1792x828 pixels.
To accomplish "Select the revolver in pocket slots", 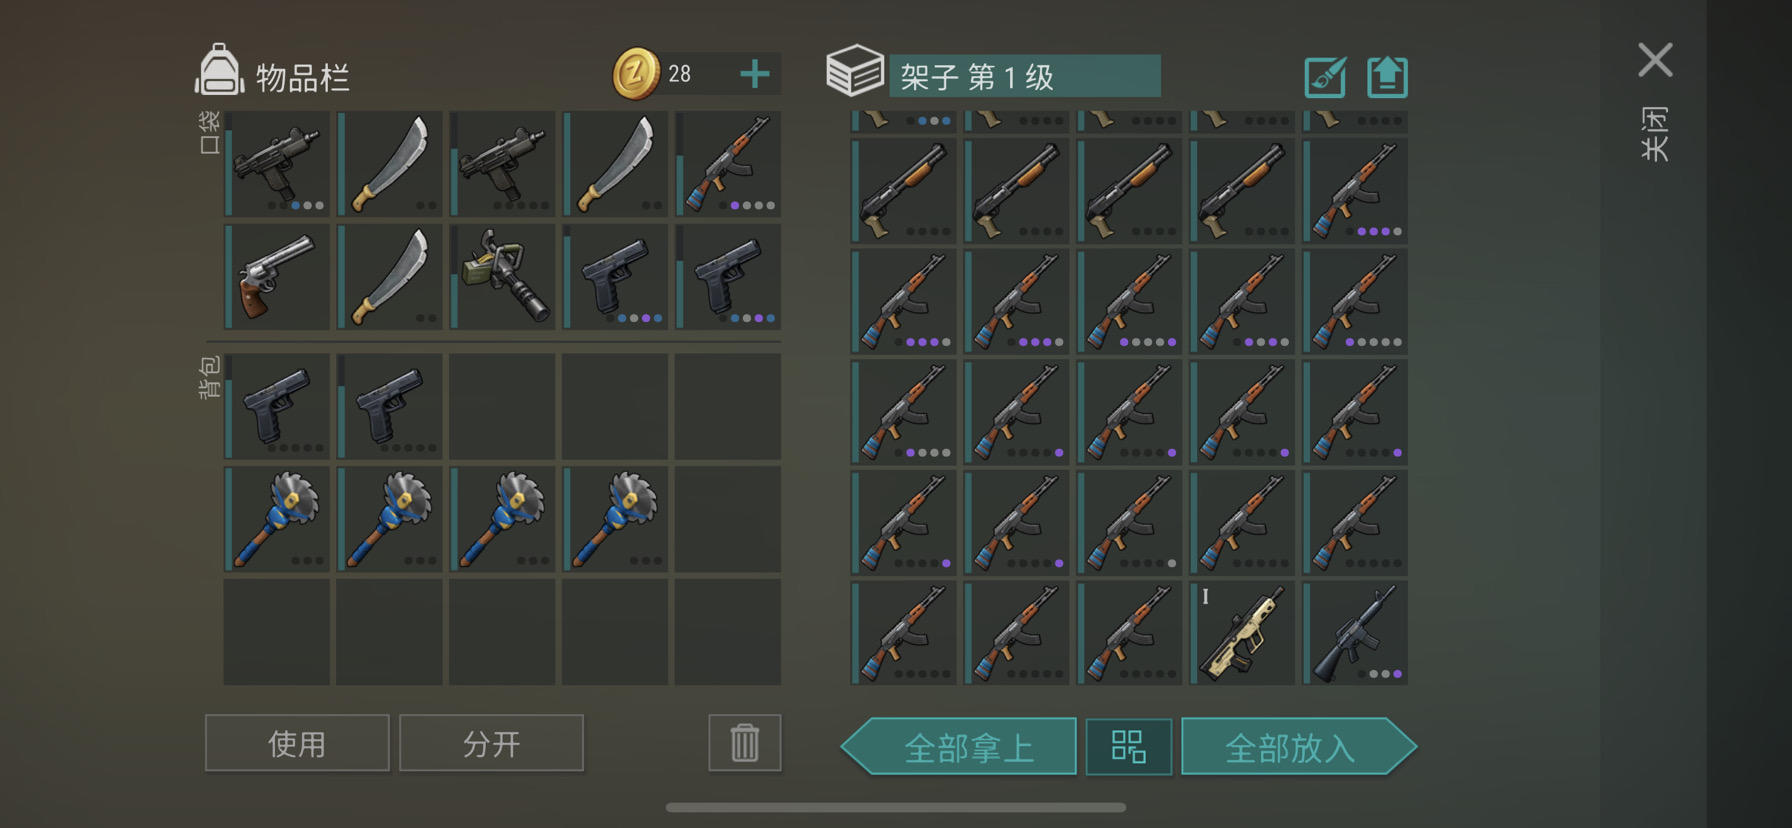I will click(x=277, y=277).
